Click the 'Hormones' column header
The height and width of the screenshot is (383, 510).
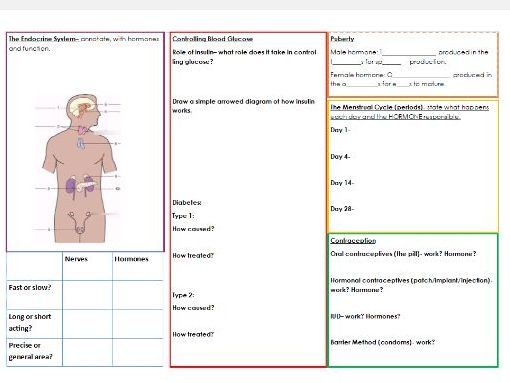(x=131, y=259)
